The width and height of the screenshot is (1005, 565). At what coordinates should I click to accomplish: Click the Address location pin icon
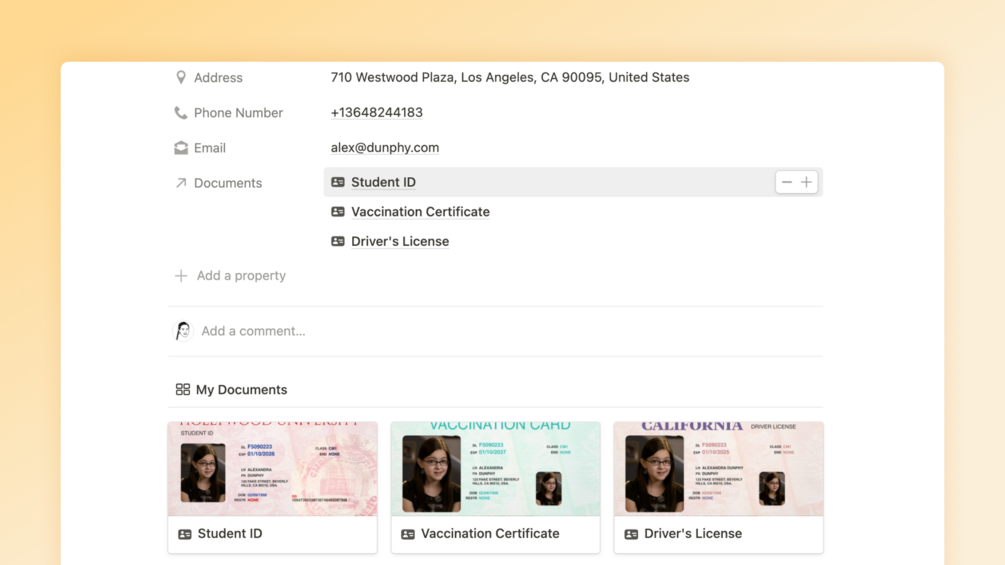[181, 78]
